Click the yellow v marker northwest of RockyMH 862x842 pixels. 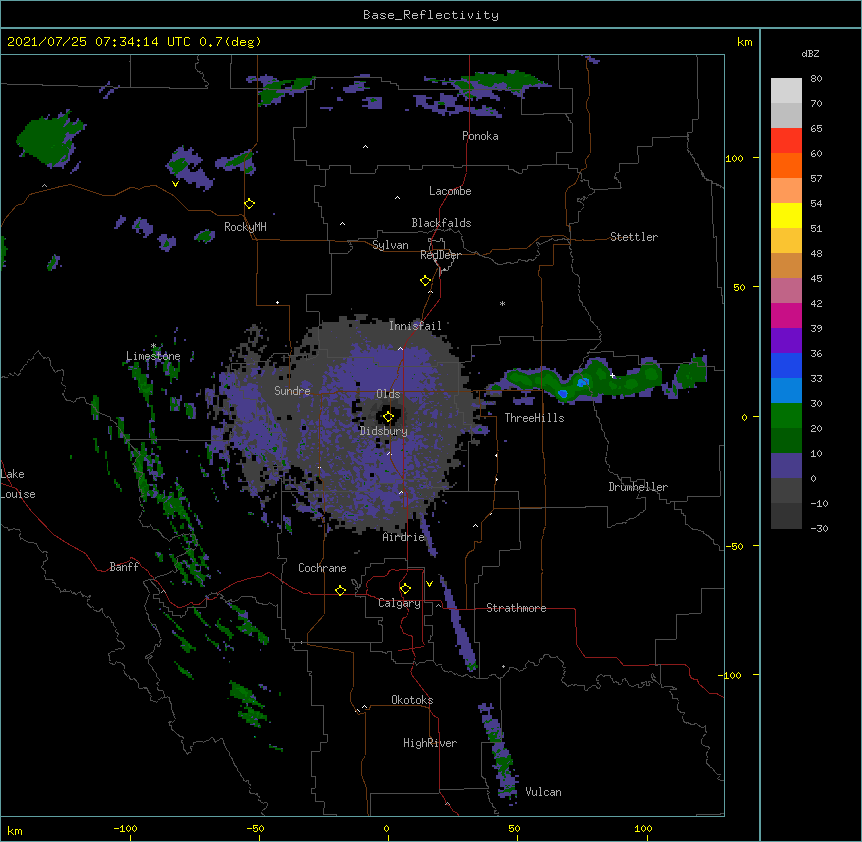[x=175, y=184]
